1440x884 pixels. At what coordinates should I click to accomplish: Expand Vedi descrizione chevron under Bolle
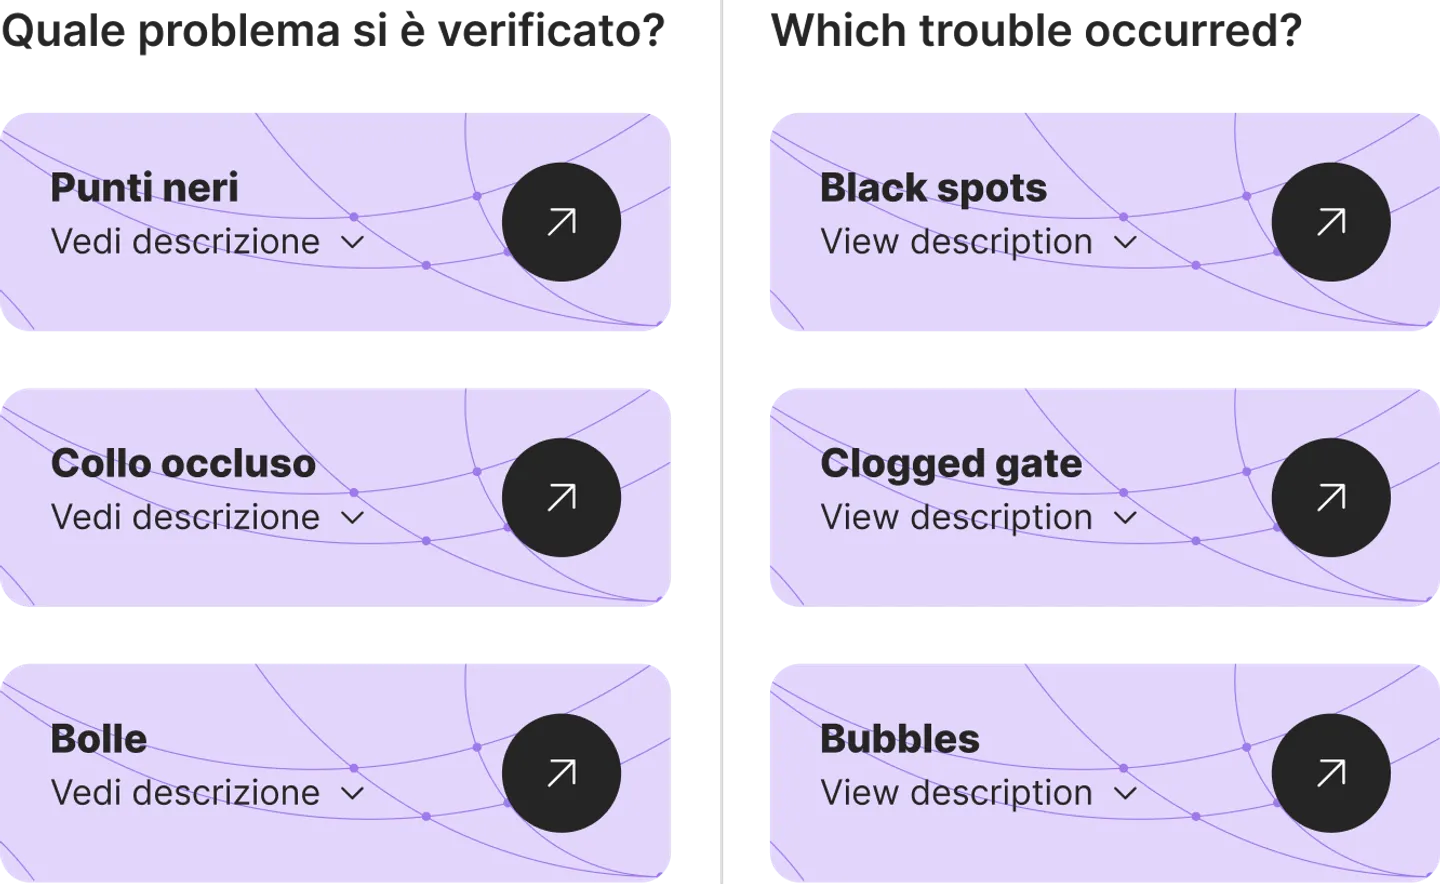tap(352, 794)
